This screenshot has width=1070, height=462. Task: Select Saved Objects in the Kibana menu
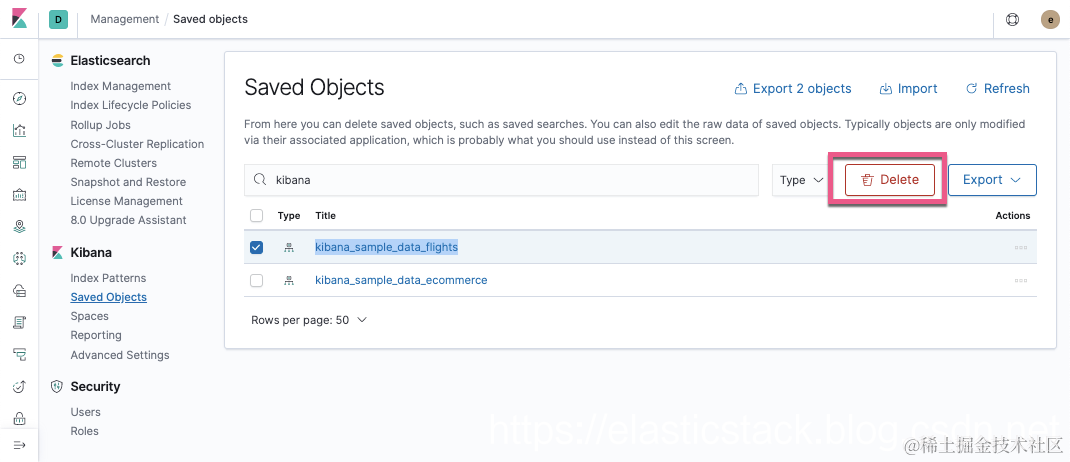pyautogui.click(x=109, y=297)
